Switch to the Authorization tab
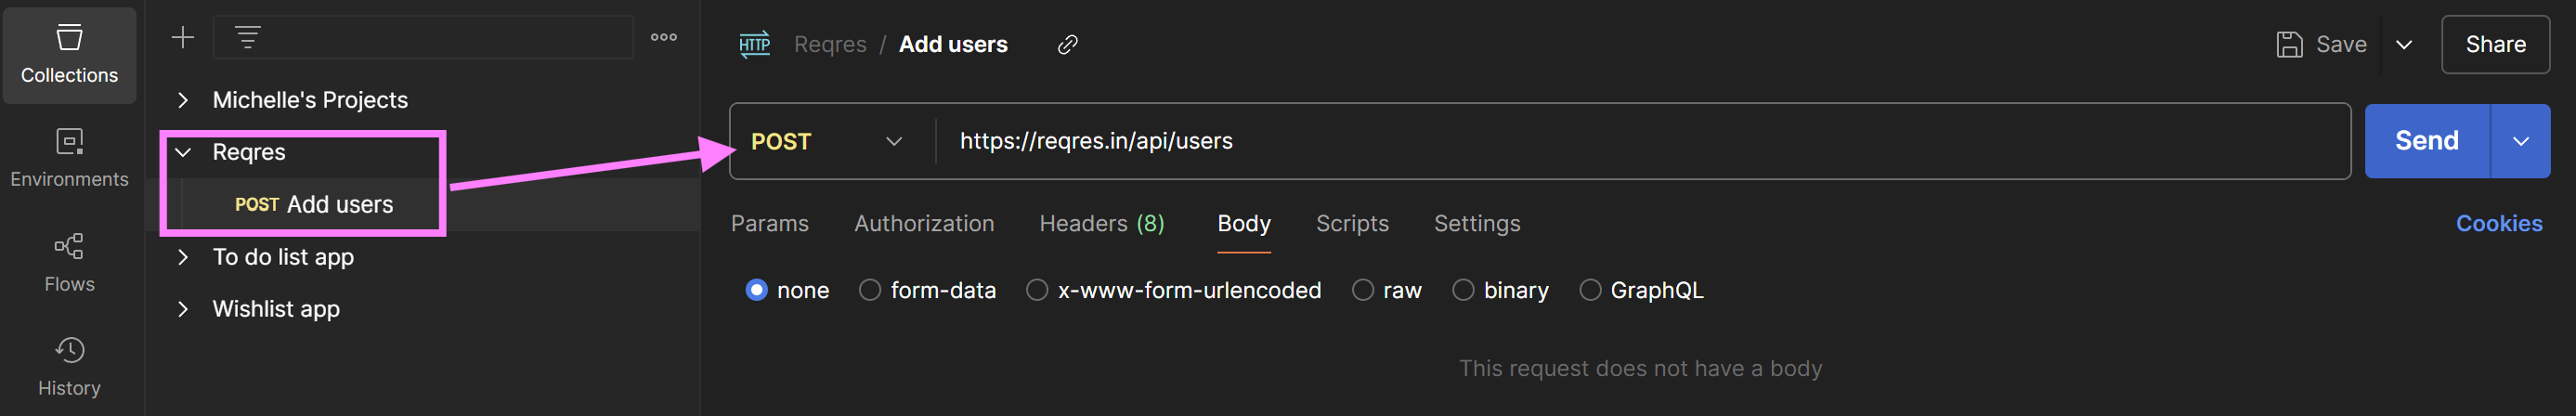 click(x=924, y=224)
